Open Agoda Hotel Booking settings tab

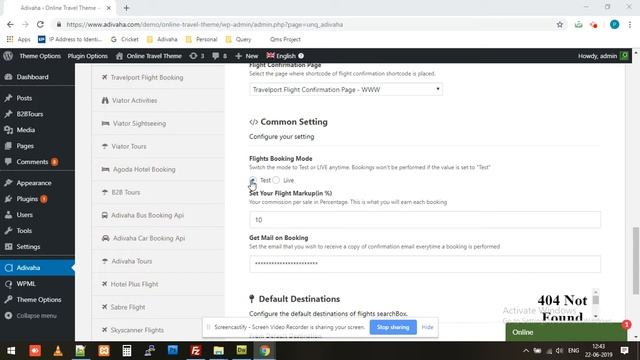click(x=158, y=169)
